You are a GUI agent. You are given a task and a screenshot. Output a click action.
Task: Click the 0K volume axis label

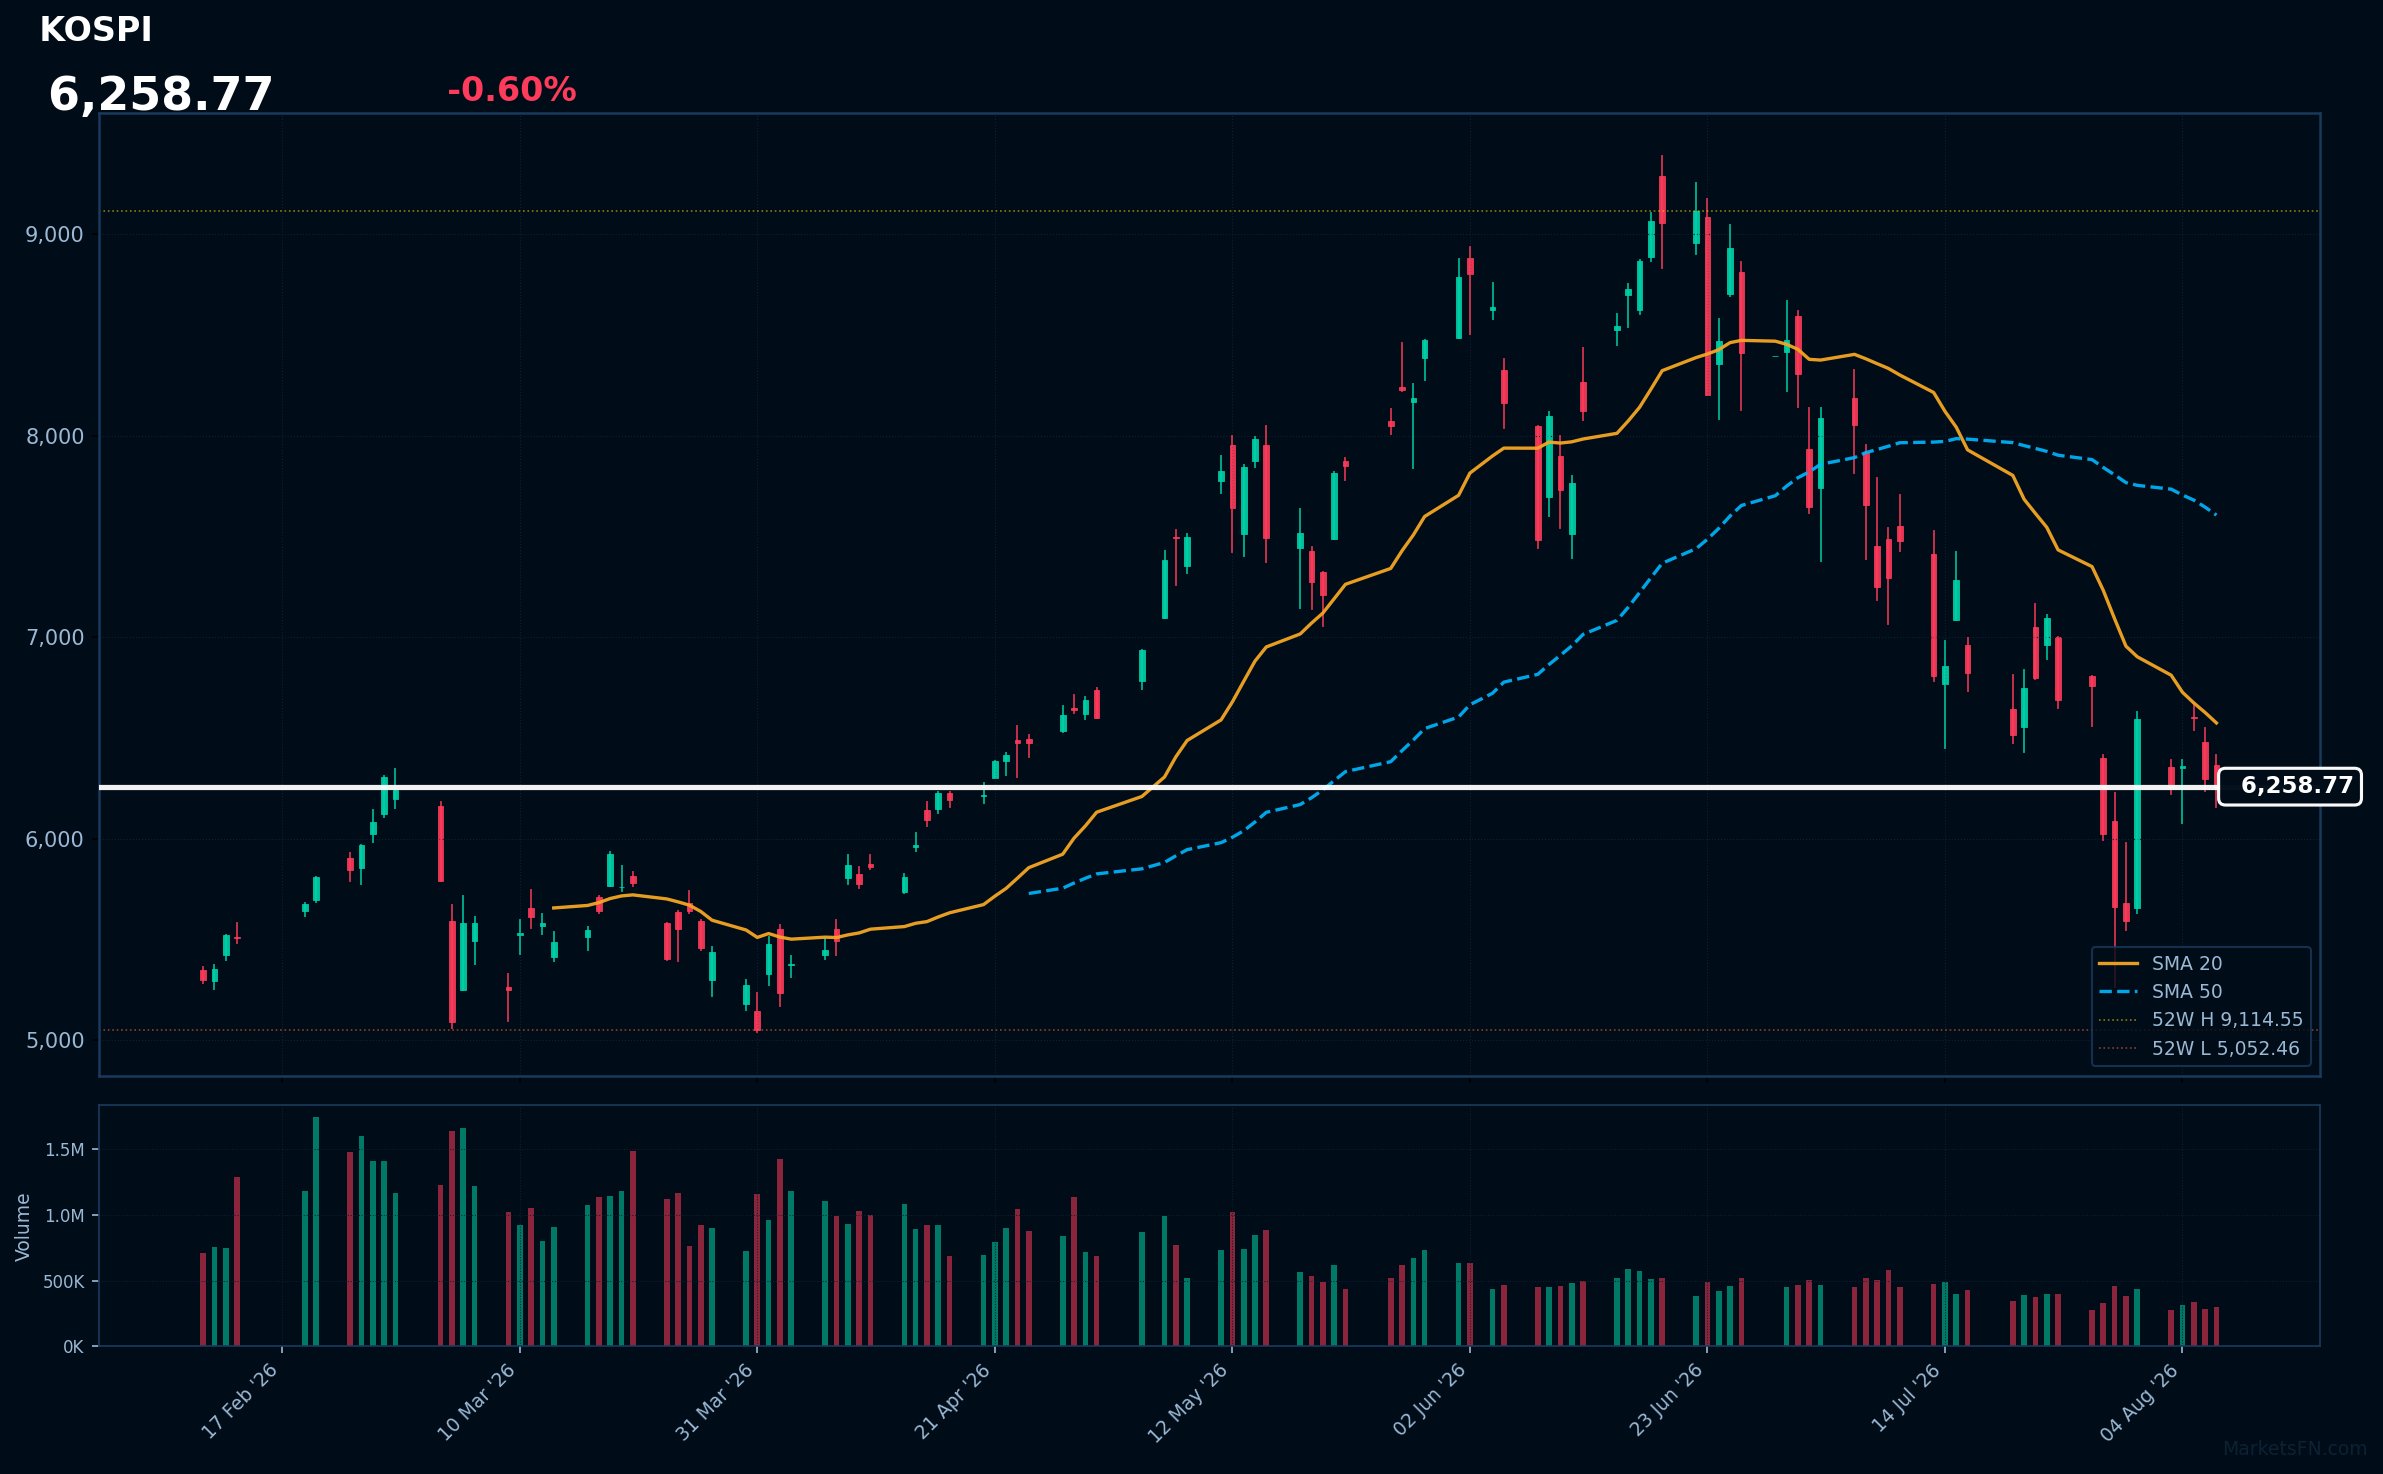click(74, 1347)
